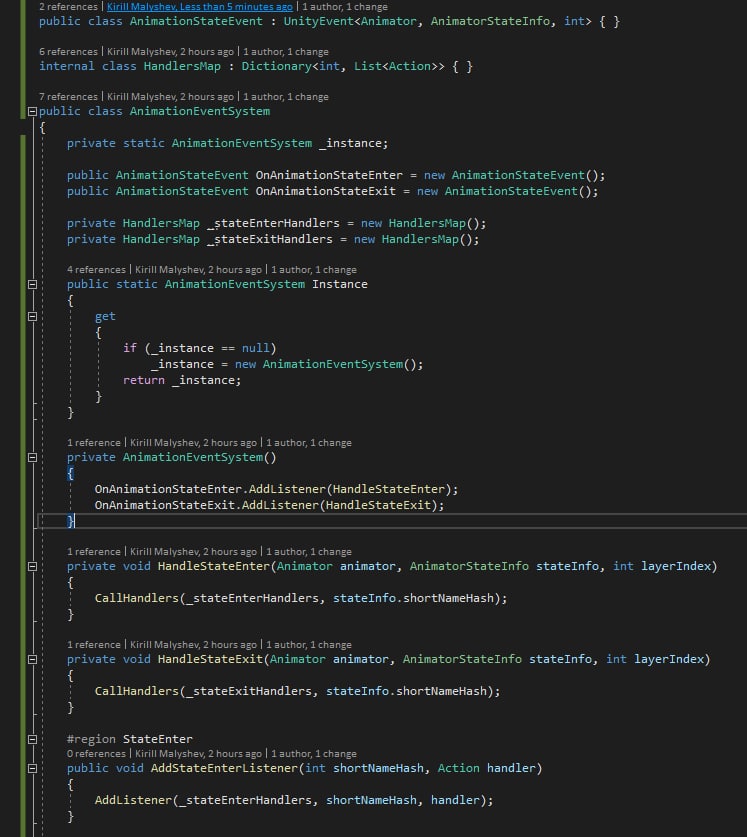The height and width of the screenshot is (837, 747).
Task: Show '7 references' for AnimationEventSystem class
Action: click(68, 97)
